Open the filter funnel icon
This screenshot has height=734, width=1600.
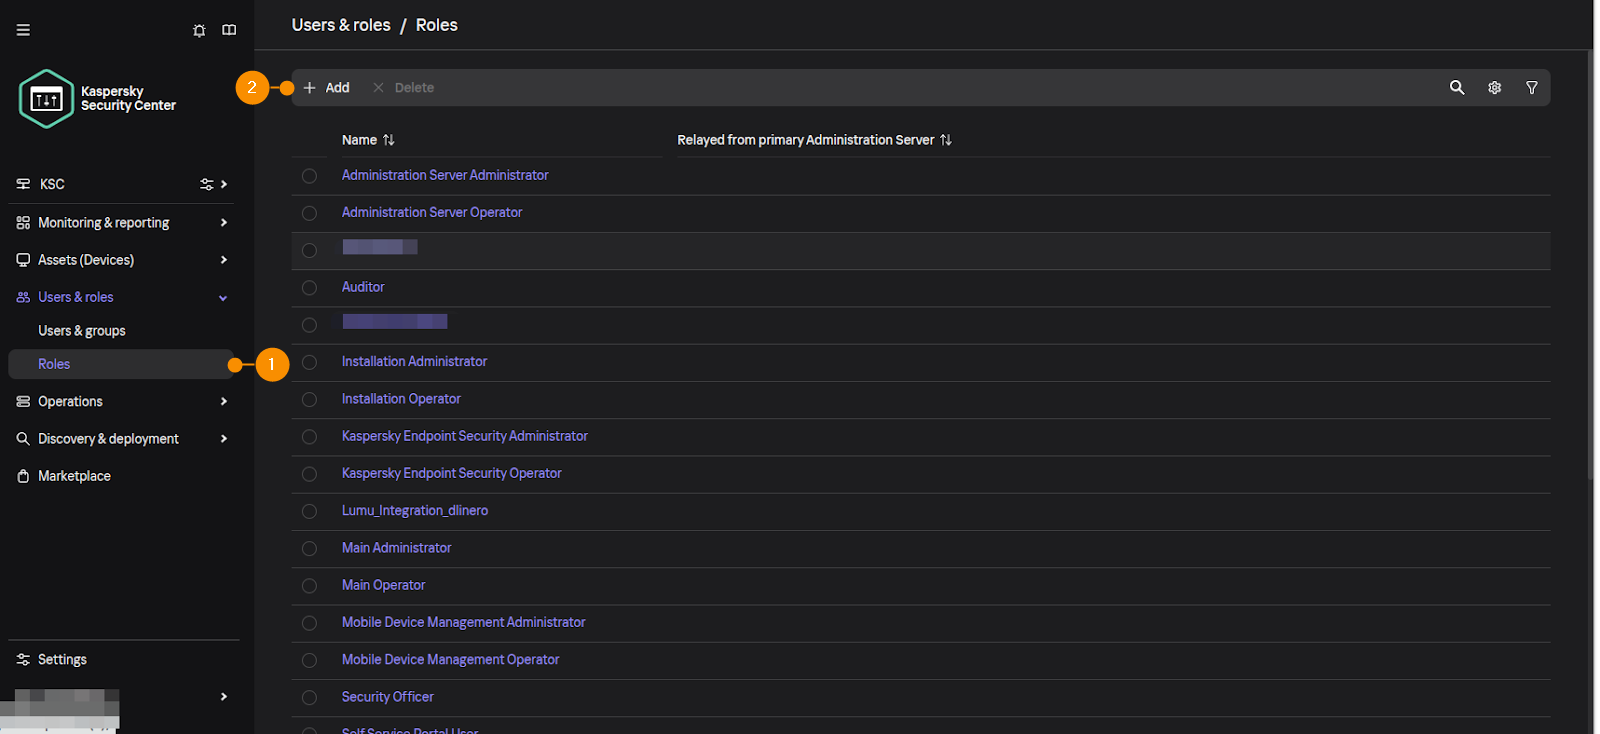click(1531, 88)
